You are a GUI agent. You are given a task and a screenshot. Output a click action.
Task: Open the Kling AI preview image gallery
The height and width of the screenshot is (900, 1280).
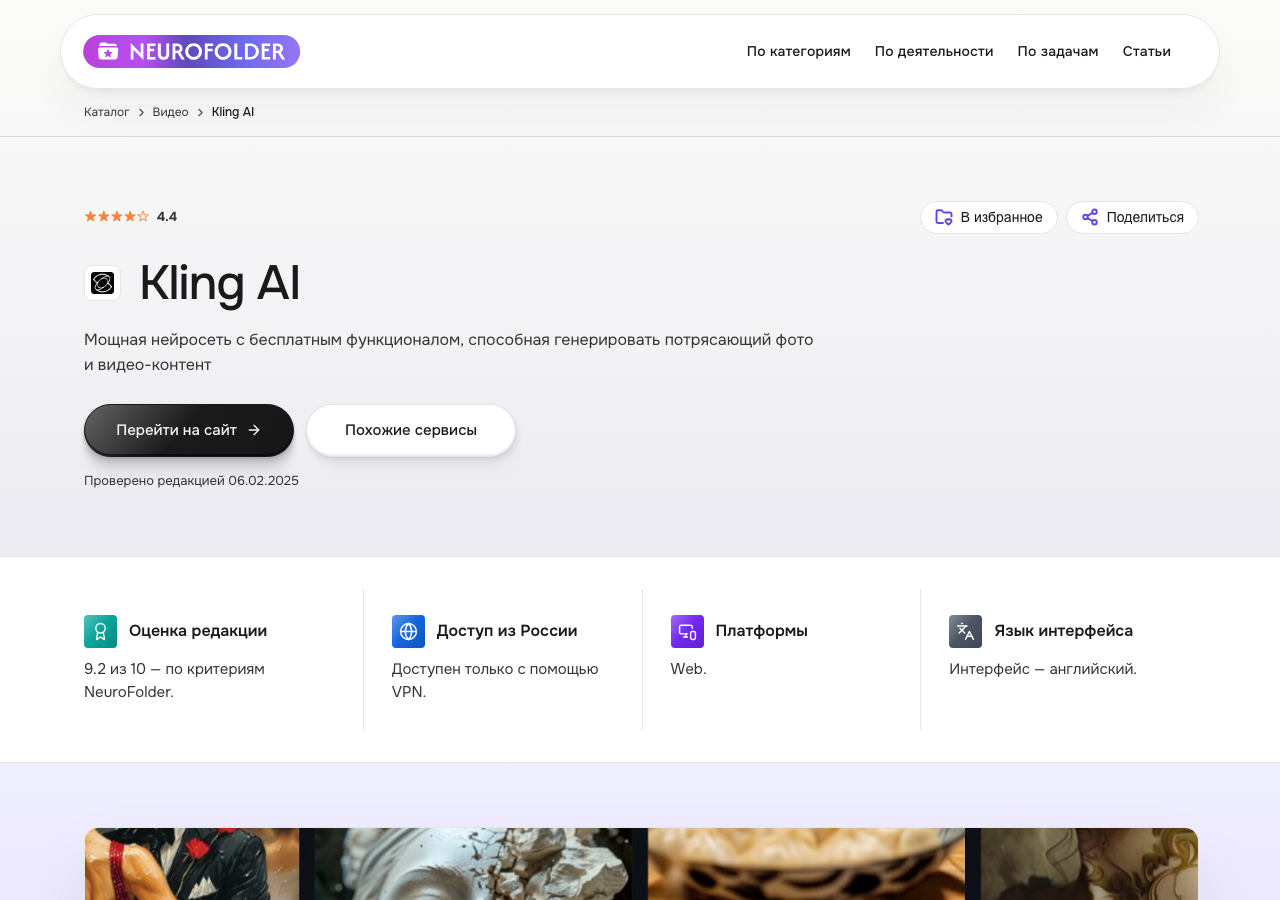click(x=641, y=864)
